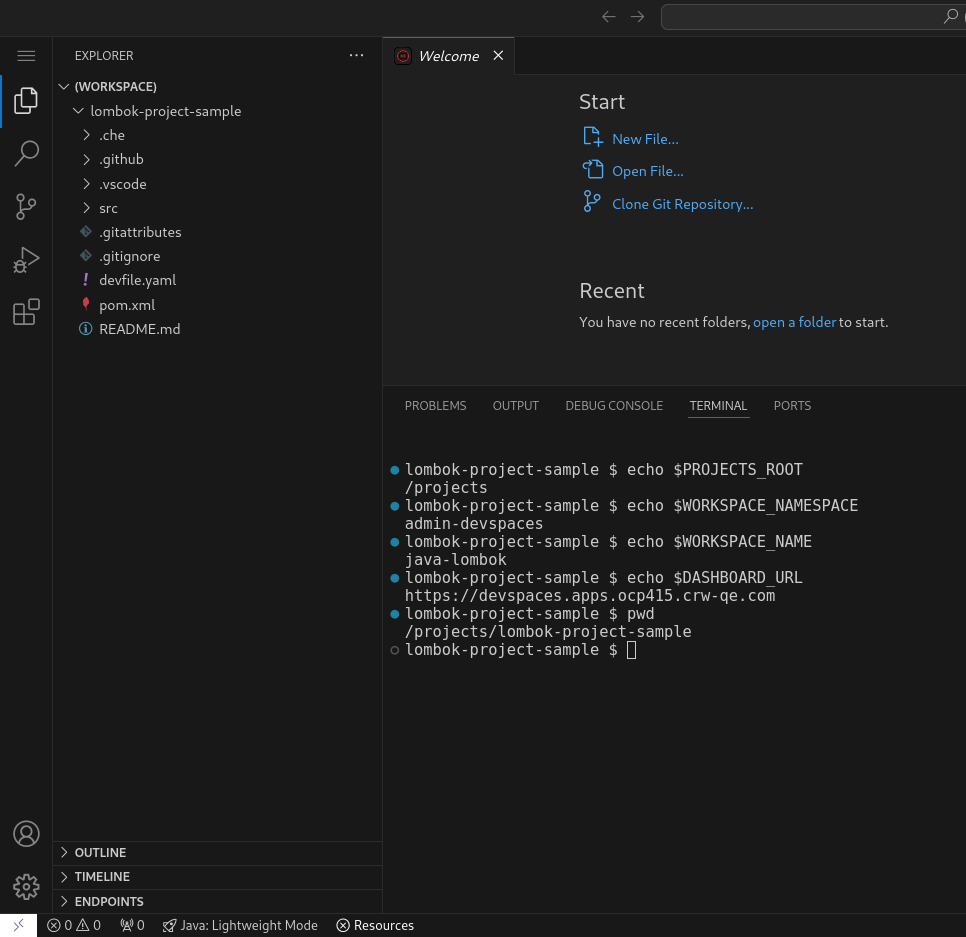The height and width of the screenshot is (937, 966).
Task: Open the Search view in activity bar
Action: pos(26,153)
